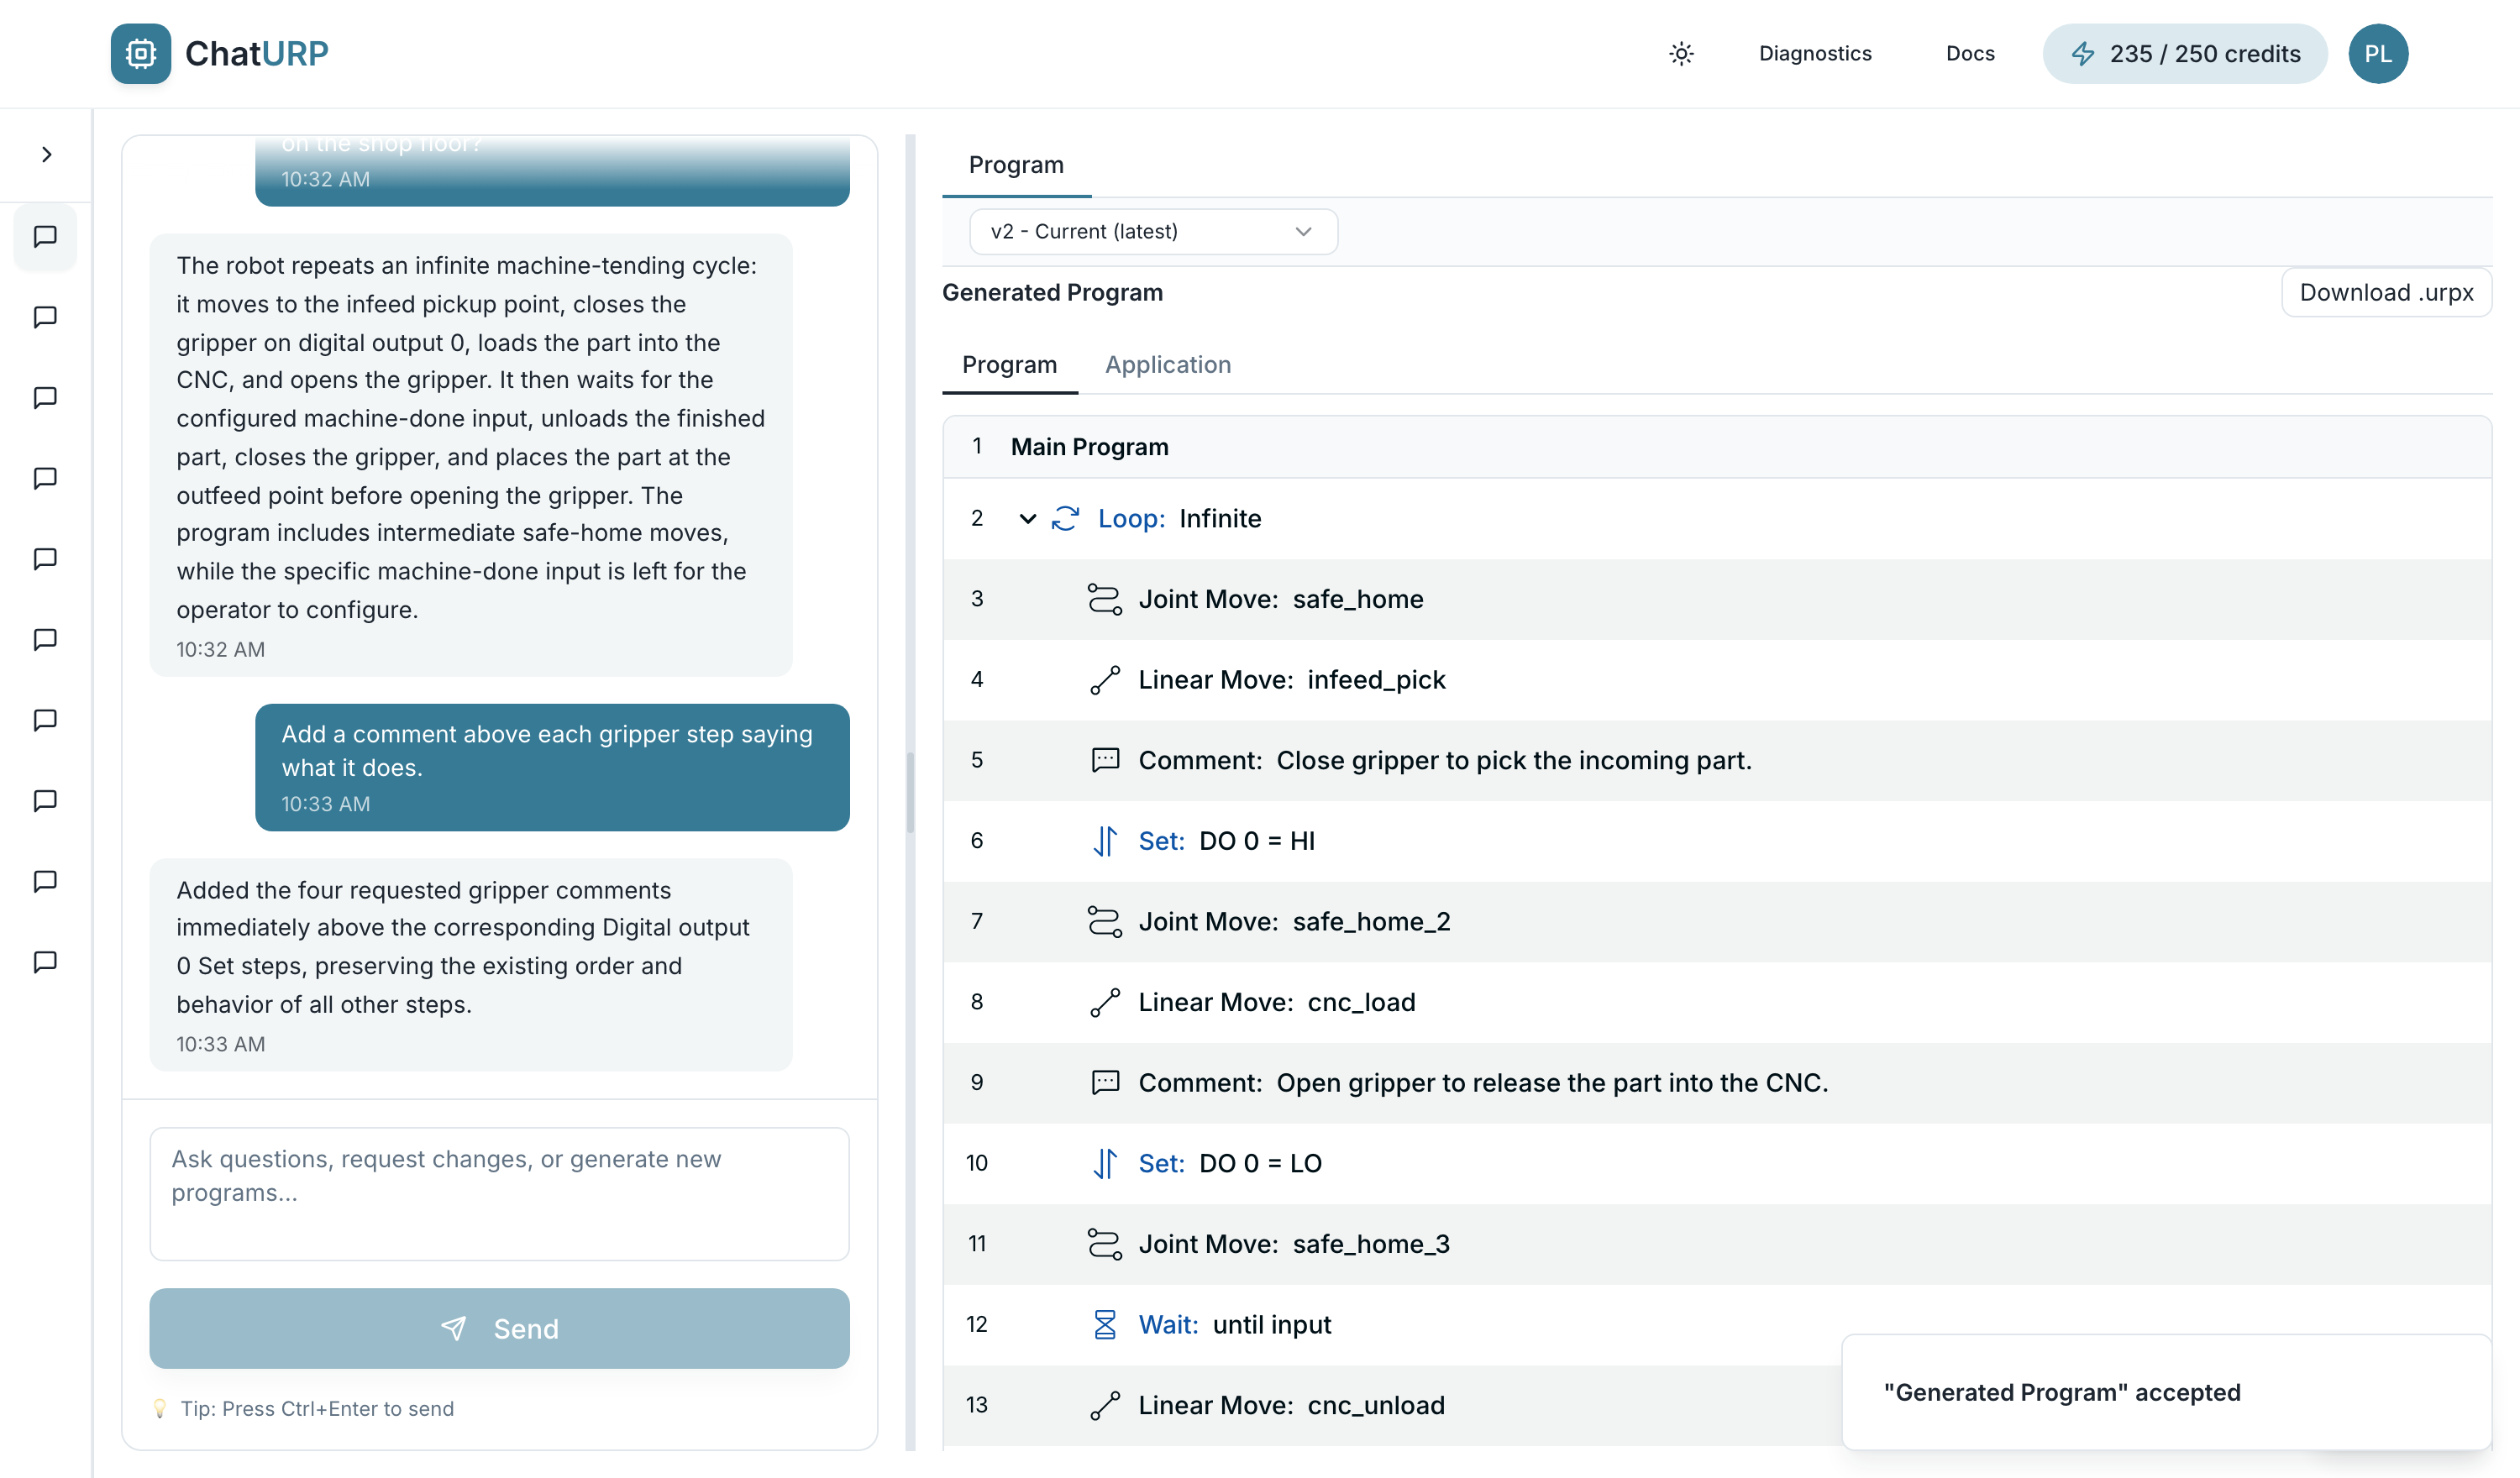Select the sixth conversation icon in sidebar
The image size is (2520, 1478).
pyautogui.click(x=46, y=639)
